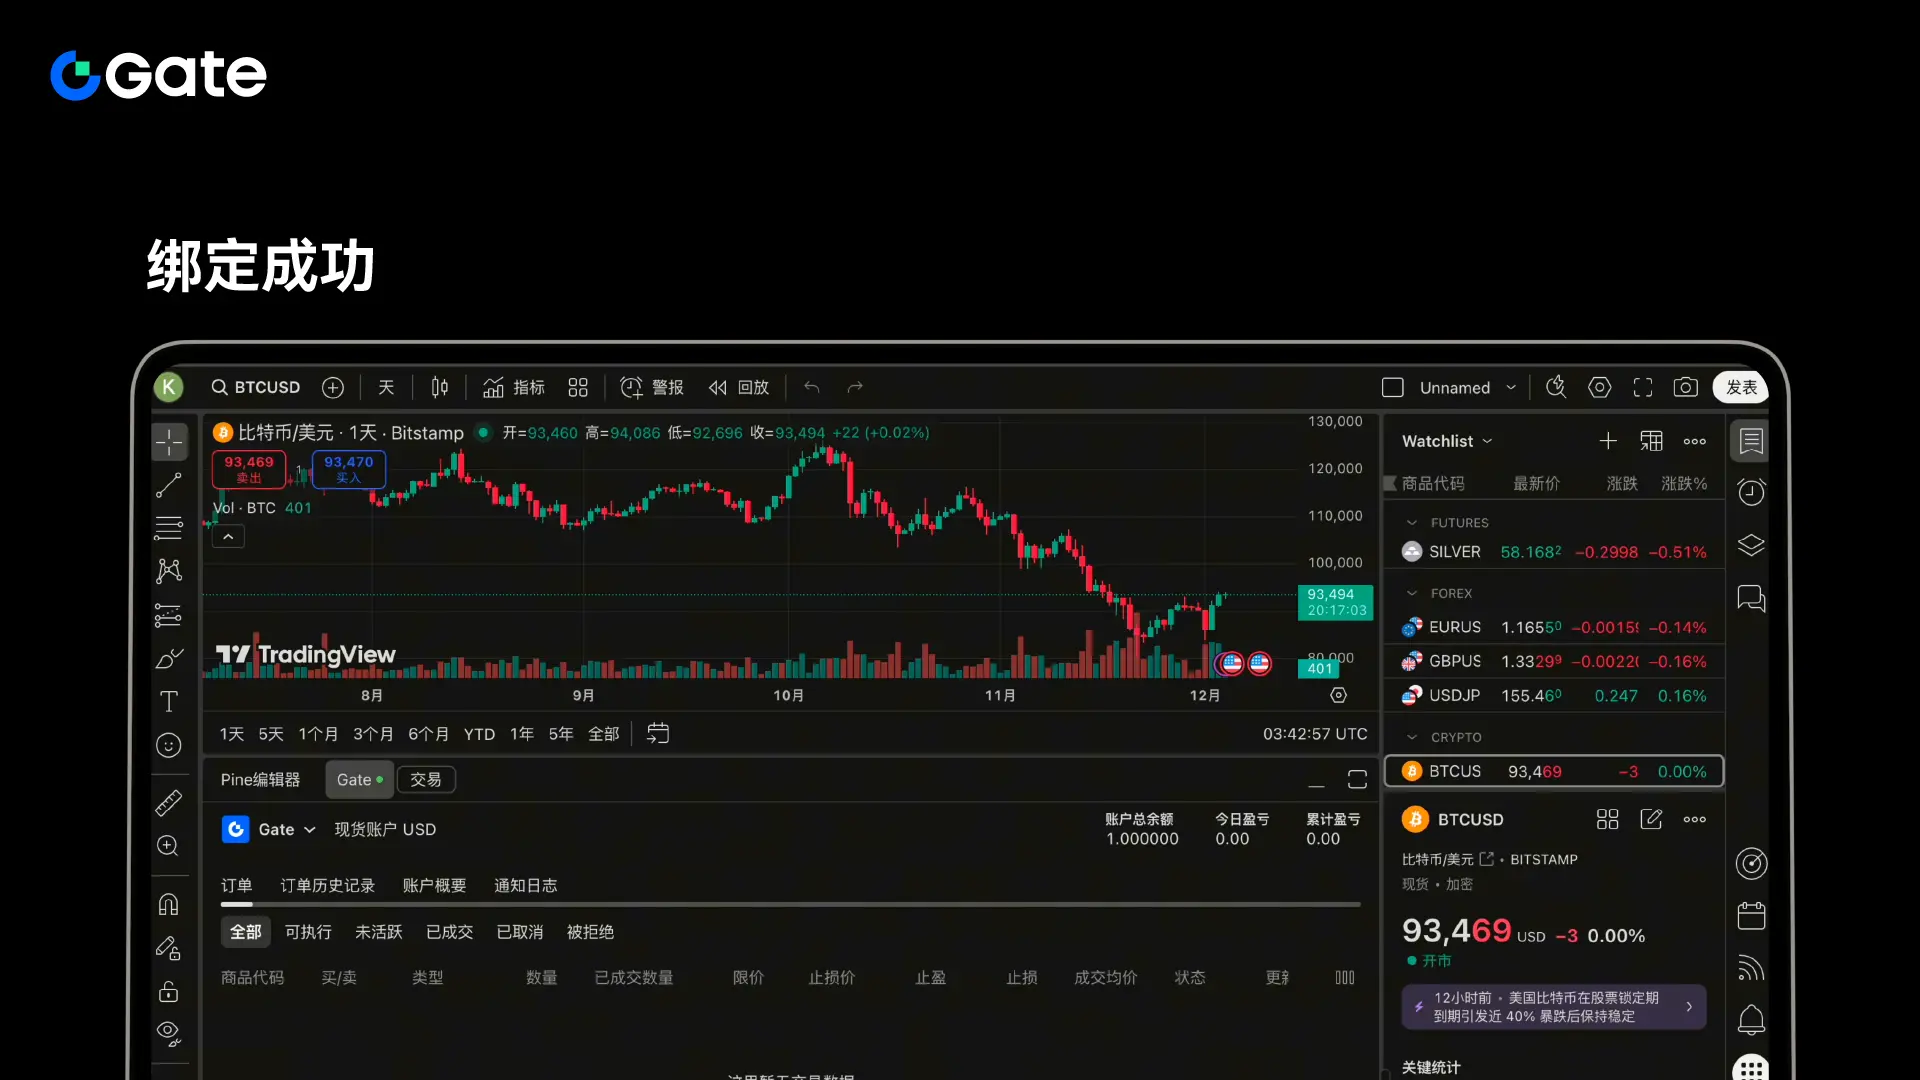Select the trend line drawing tool
This screenshot has height=1080, width=1920.
(168, 485)
